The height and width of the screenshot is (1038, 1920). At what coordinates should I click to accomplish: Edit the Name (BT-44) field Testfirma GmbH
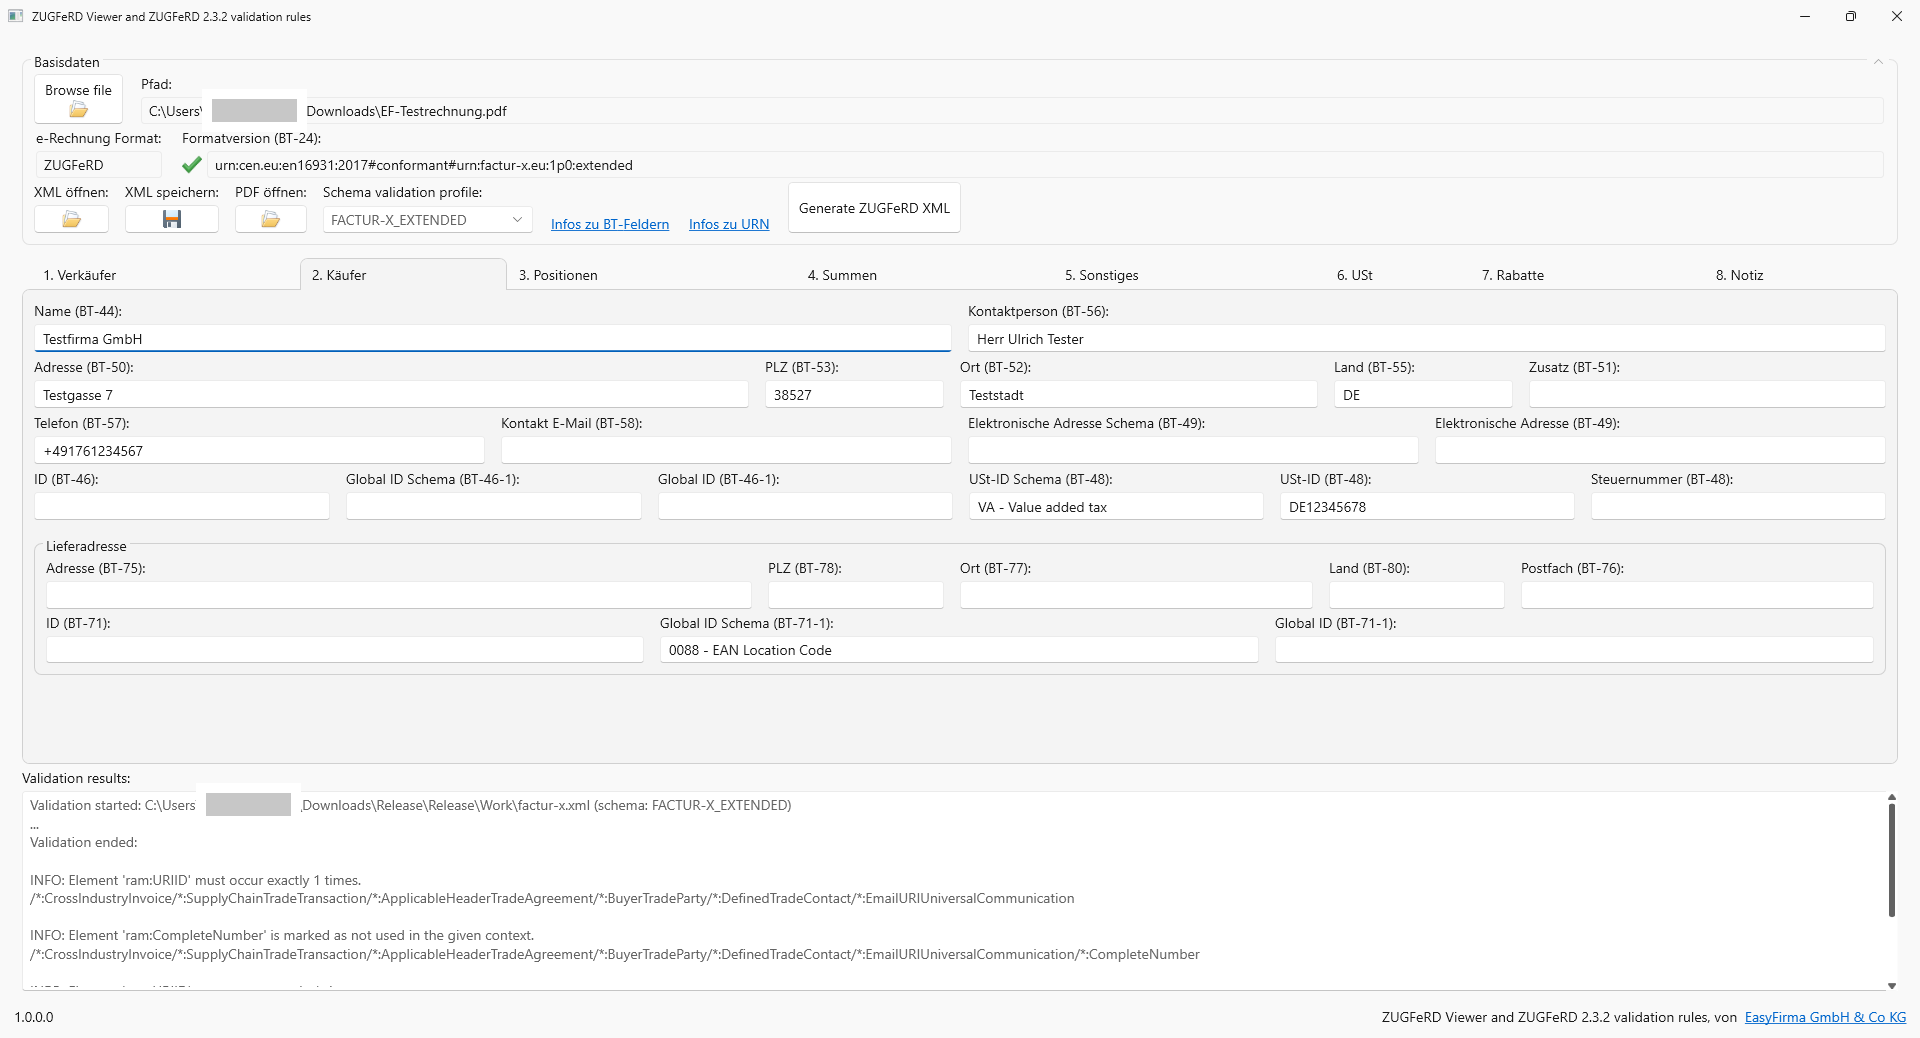click(492, 339)
